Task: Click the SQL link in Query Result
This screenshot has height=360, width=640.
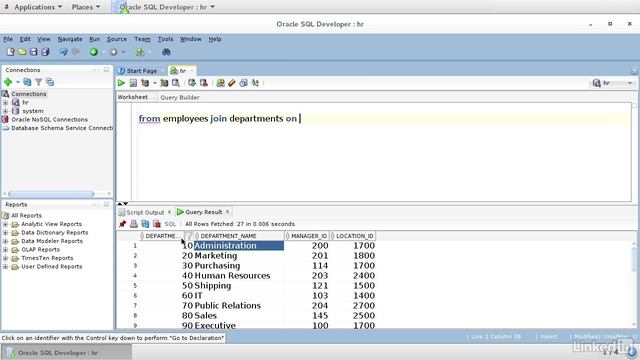Action: click(170, 224)
